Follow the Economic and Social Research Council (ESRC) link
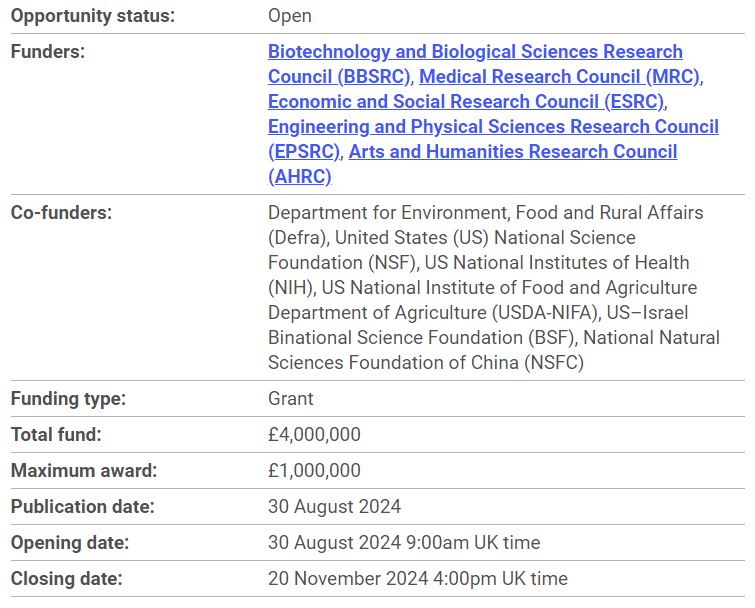Image resolution: width=755 pixels, height=608 pixels. point(466,102)
